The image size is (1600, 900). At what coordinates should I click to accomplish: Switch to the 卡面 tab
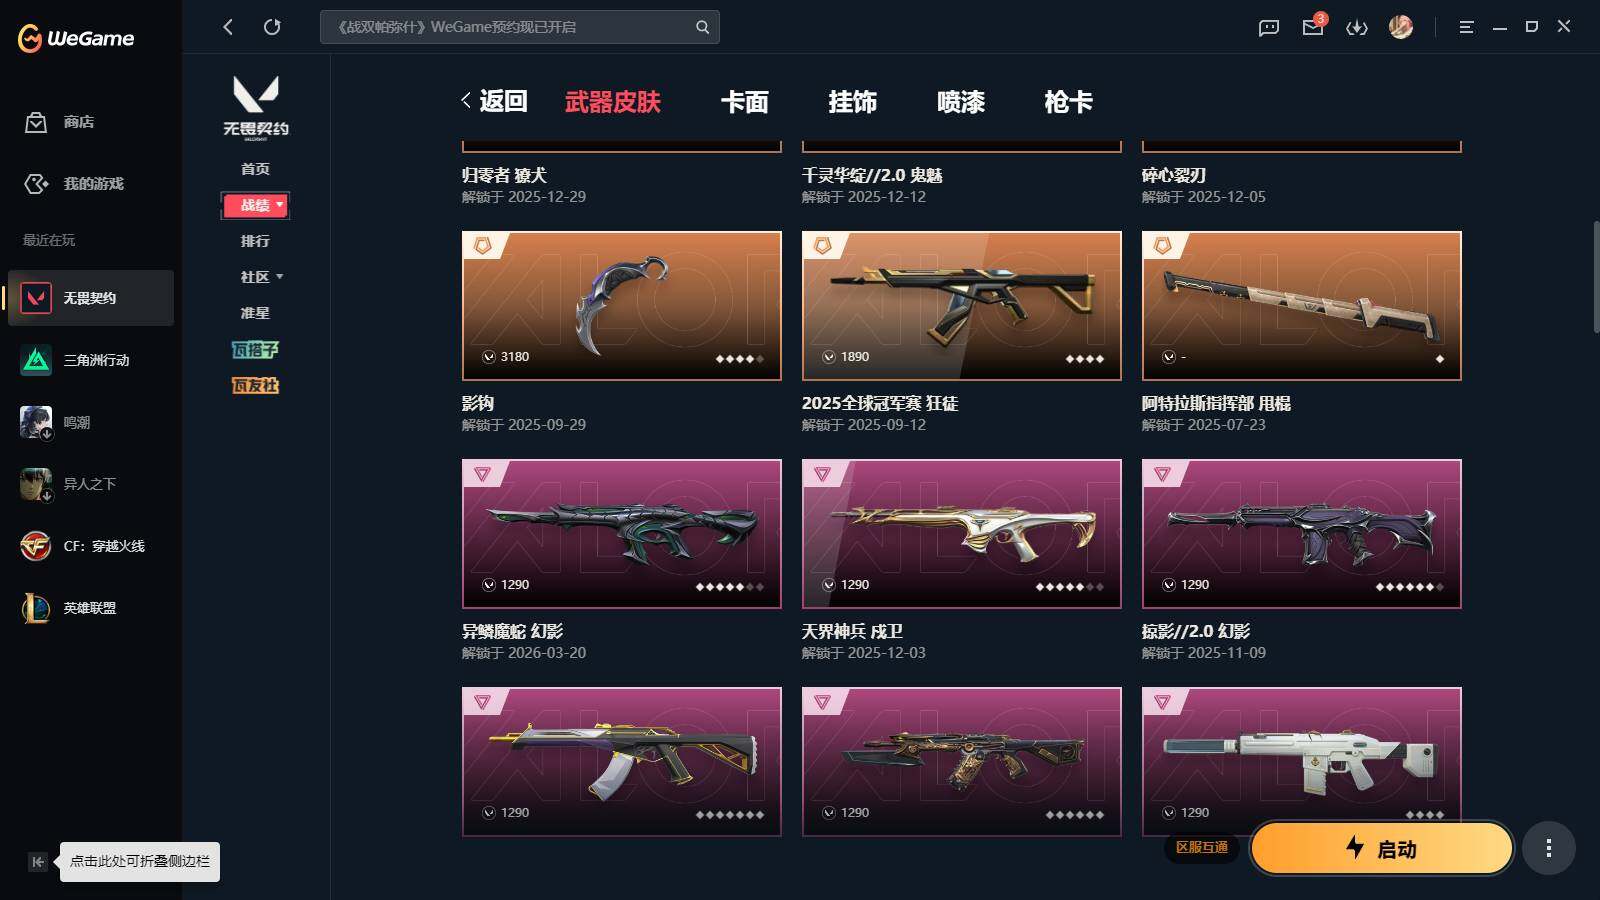(745, 102)
